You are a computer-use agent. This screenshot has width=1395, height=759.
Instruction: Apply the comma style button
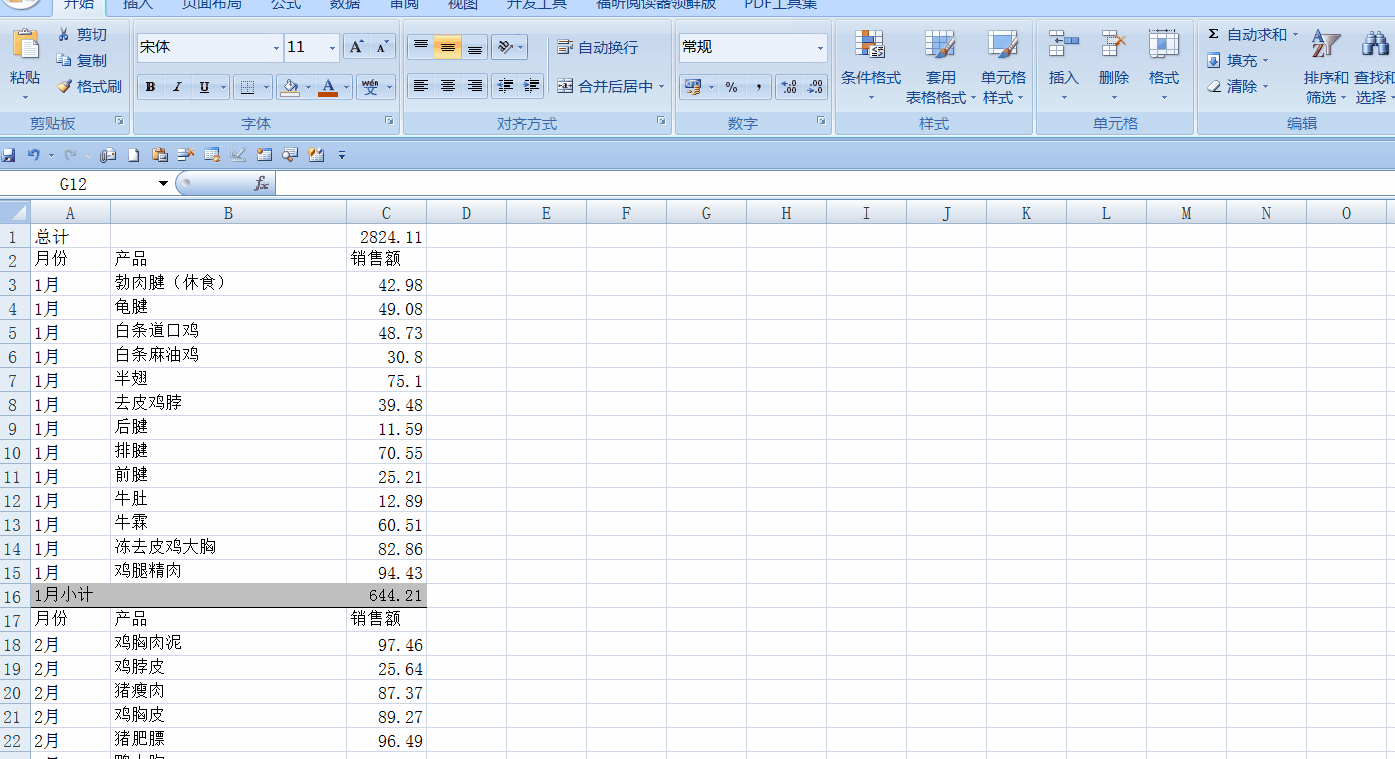tap(759, 87)
